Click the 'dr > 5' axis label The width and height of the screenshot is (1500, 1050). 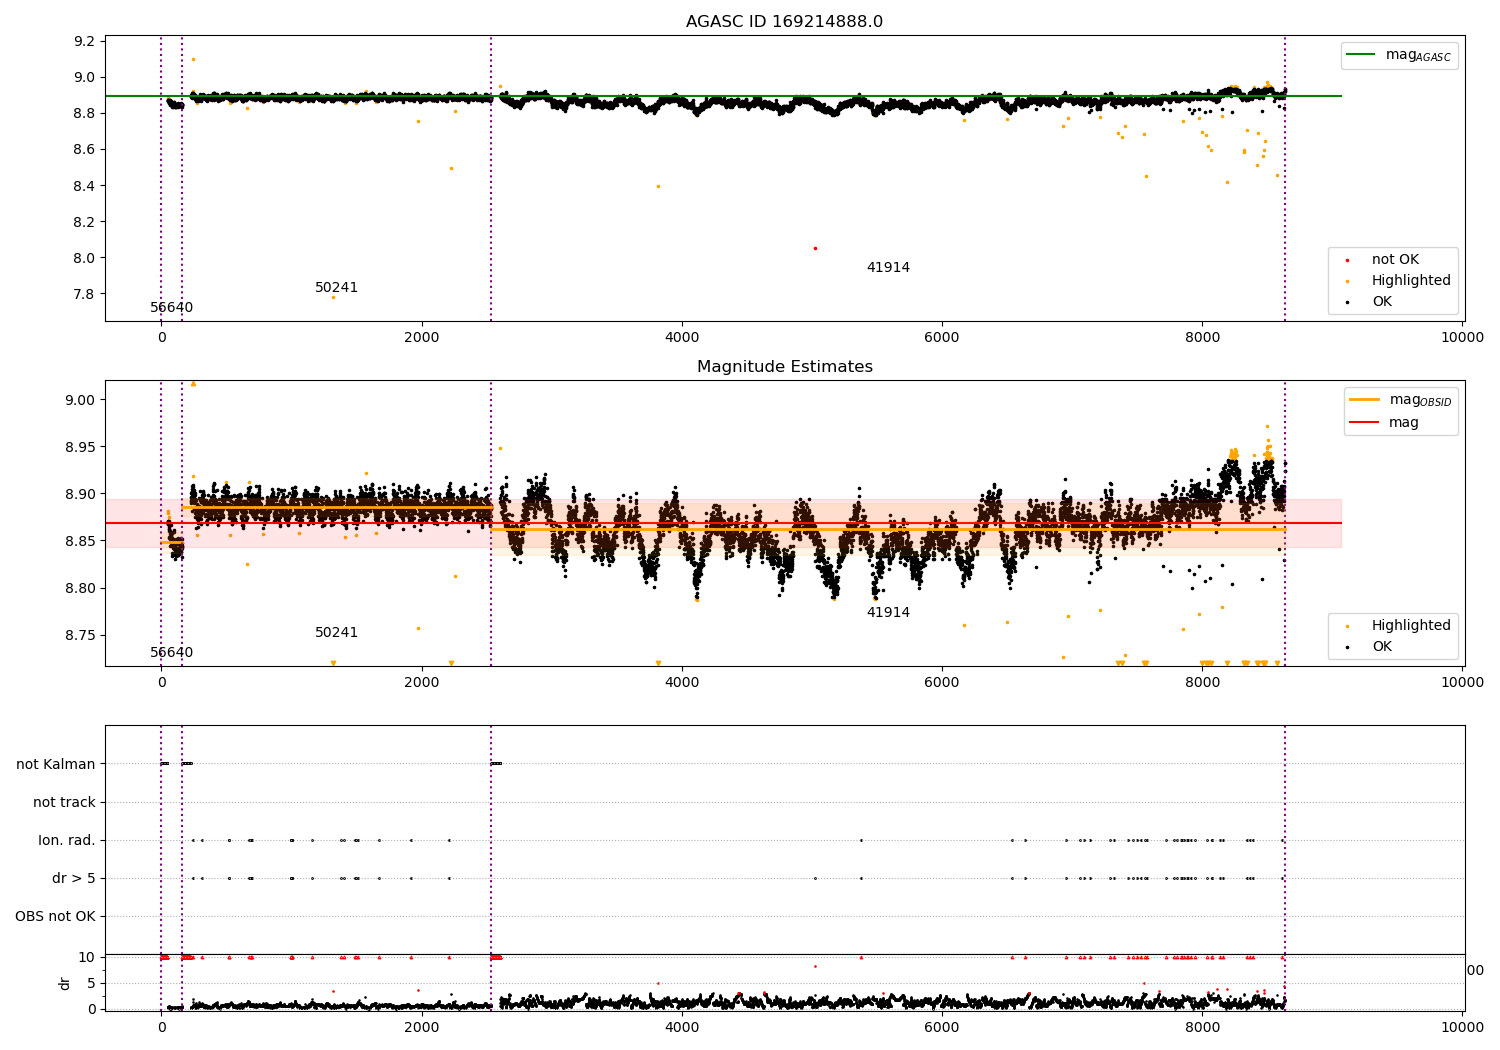tap(74, 879)
